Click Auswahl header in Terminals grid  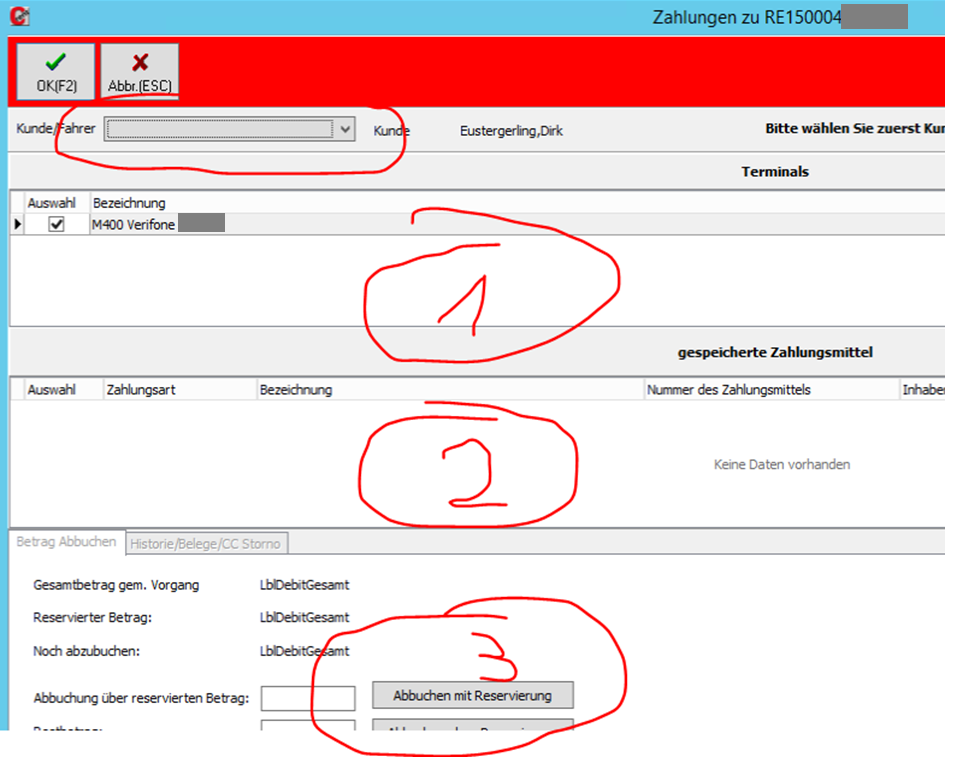pyautogui.click(x=50, y=203)
